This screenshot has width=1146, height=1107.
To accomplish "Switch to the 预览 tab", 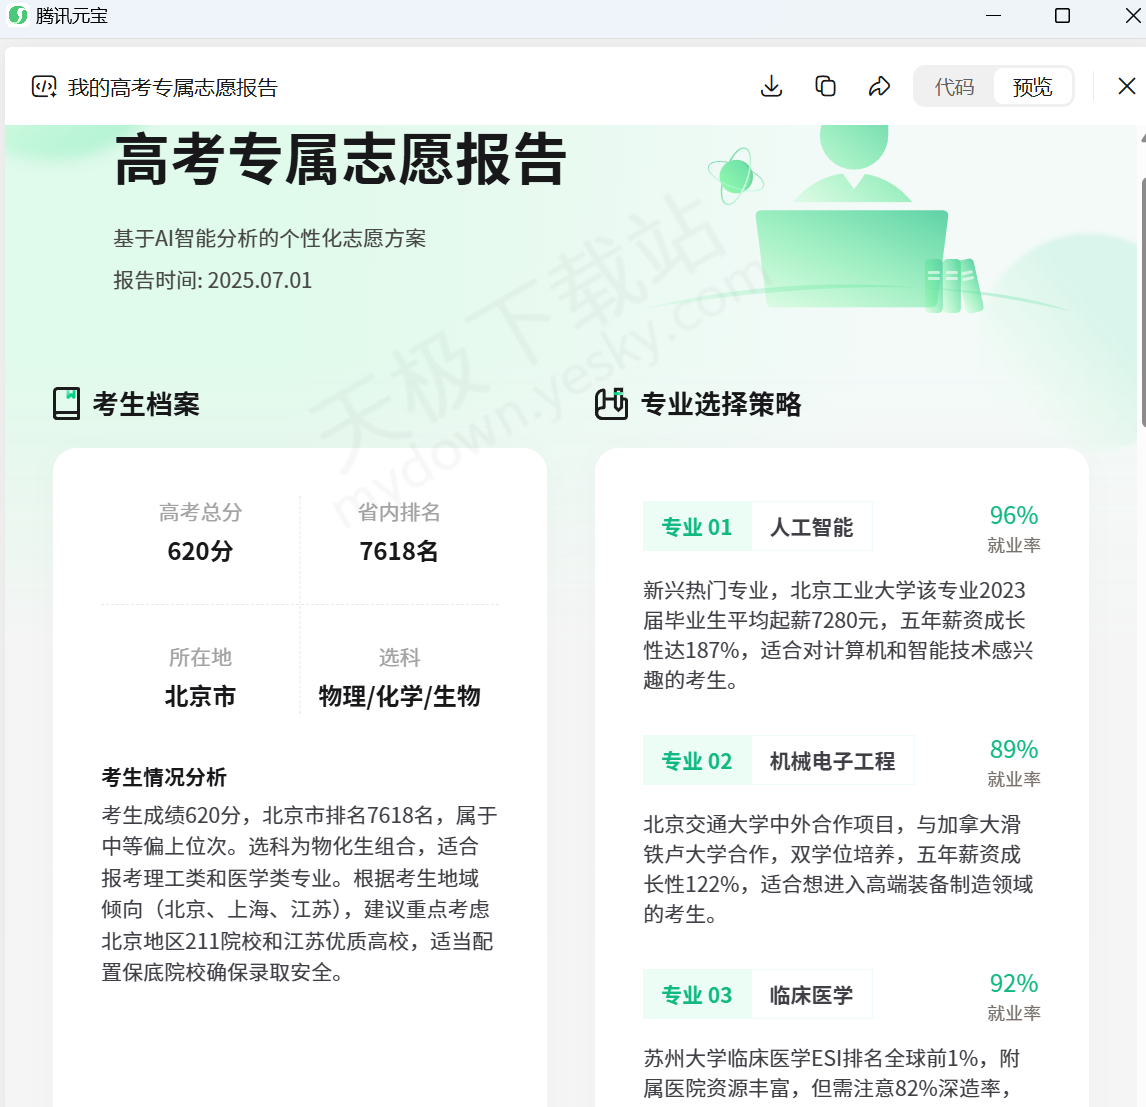I will click(x=1032, y=87).
